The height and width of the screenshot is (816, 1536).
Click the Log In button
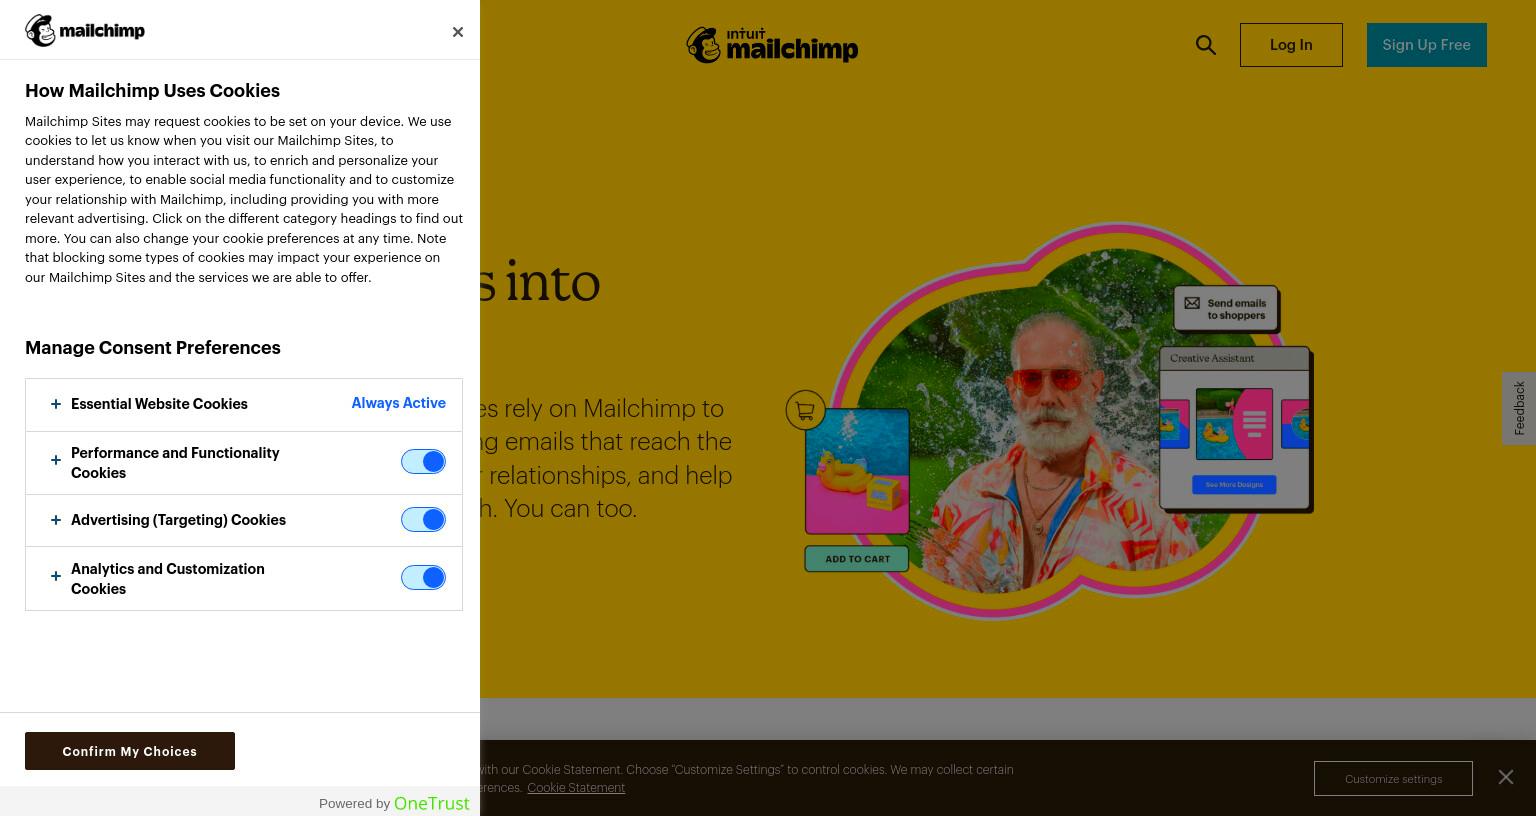click(1291, 45)
